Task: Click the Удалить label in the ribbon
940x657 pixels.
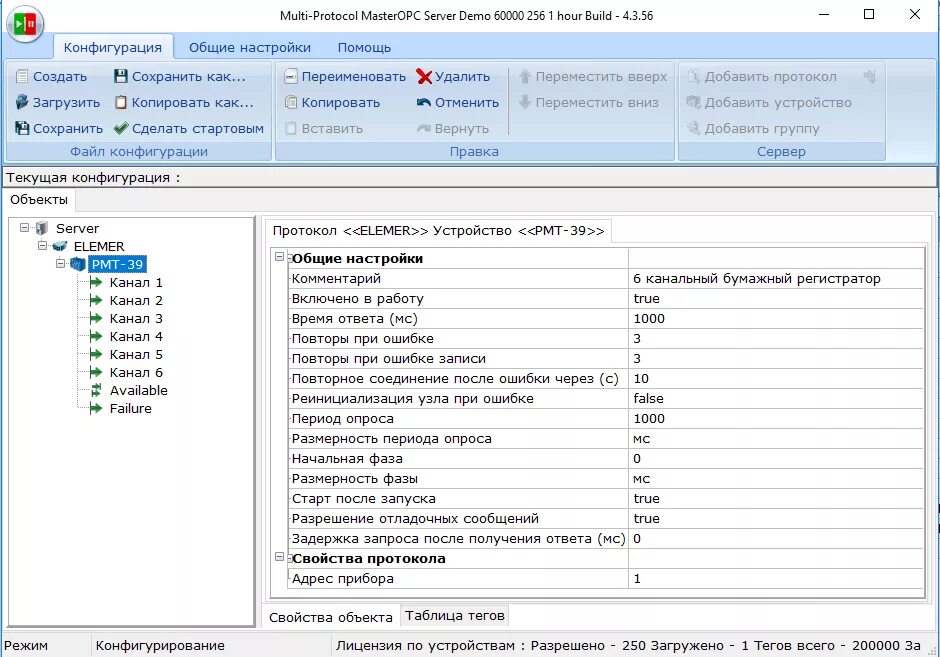Action: (462, 76)
